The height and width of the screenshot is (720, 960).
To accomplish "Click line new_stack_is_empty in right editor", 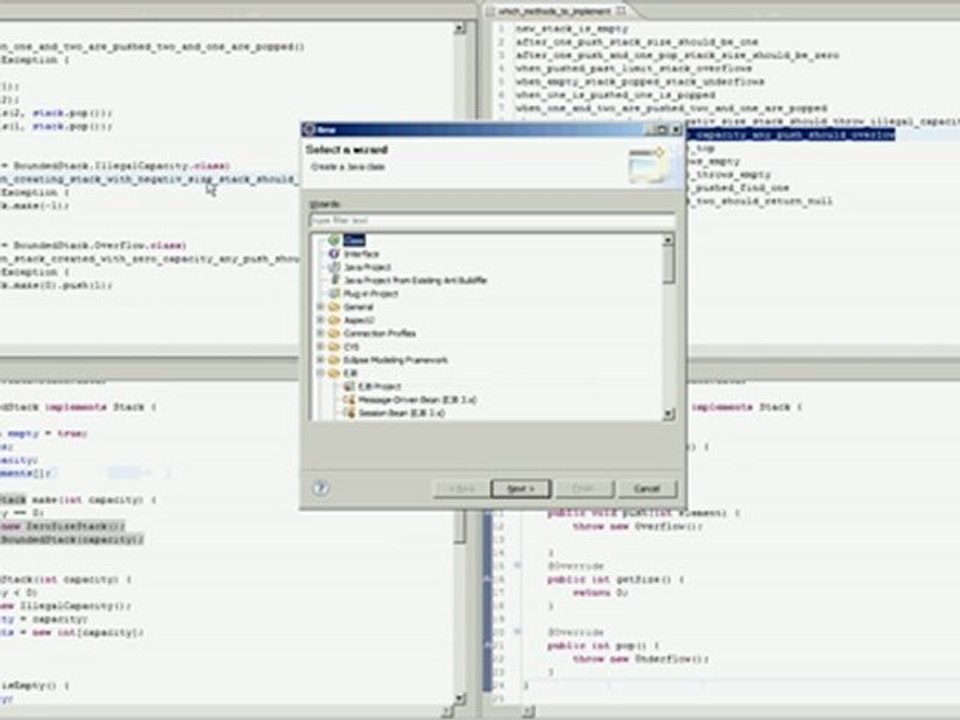I will click(x=572, y=28).
